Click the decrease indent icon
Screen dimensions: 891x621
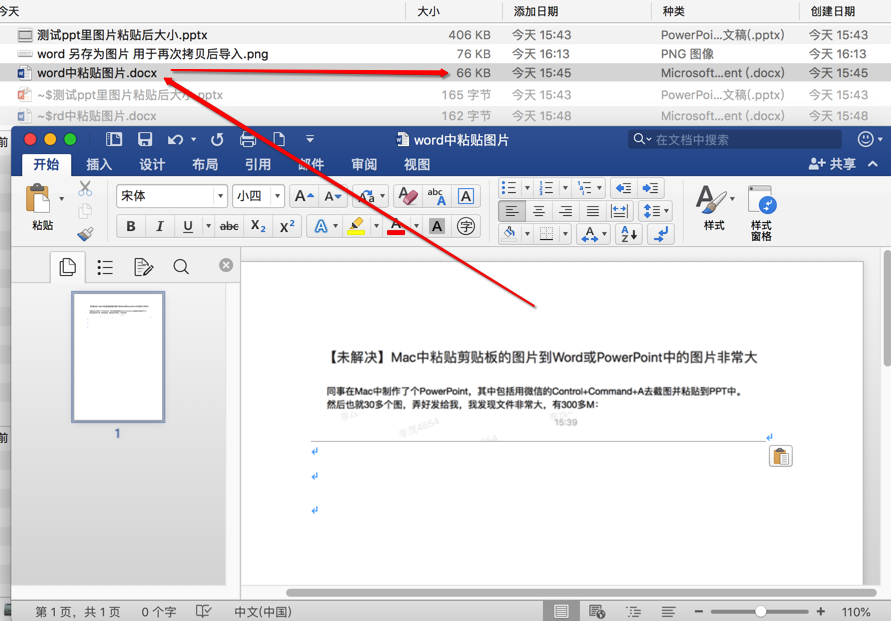[x=623, y=188]
